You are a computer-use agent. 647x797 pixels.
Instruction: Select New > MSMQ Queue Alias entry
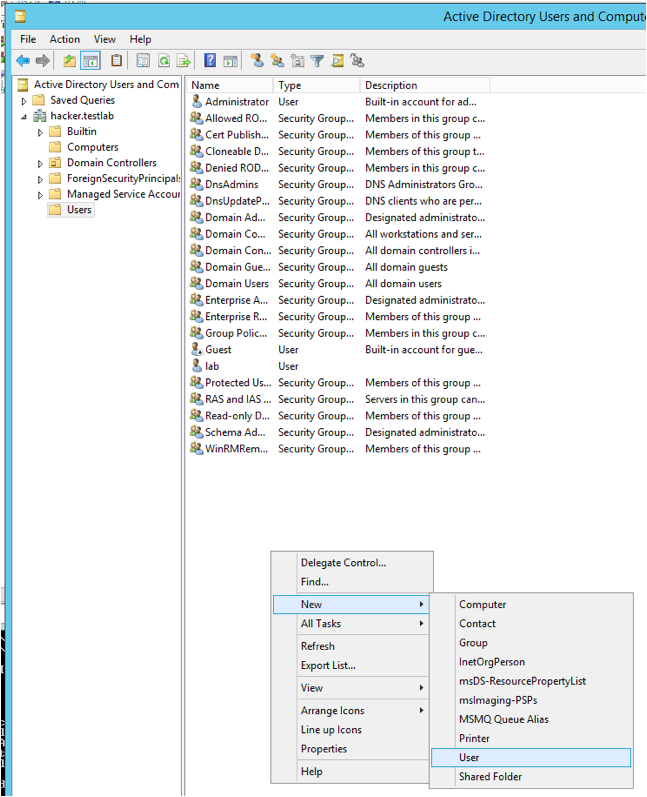[x=531, y=719]
